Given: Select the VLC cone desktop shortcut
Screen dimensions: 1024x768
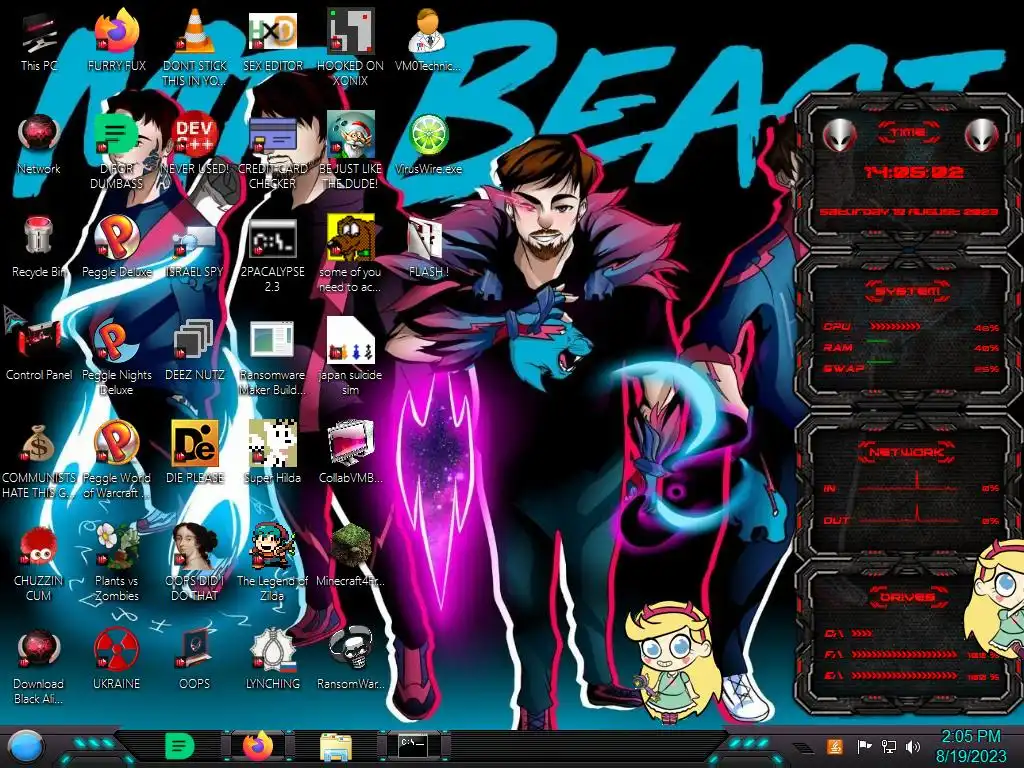Looking at the screenshot, I should coord(195,47).
